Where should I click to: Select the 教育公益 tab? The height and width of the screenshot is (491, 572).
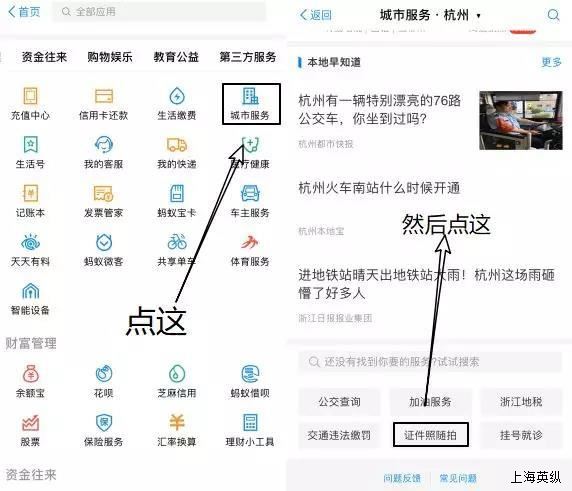[x=176, y=57]
